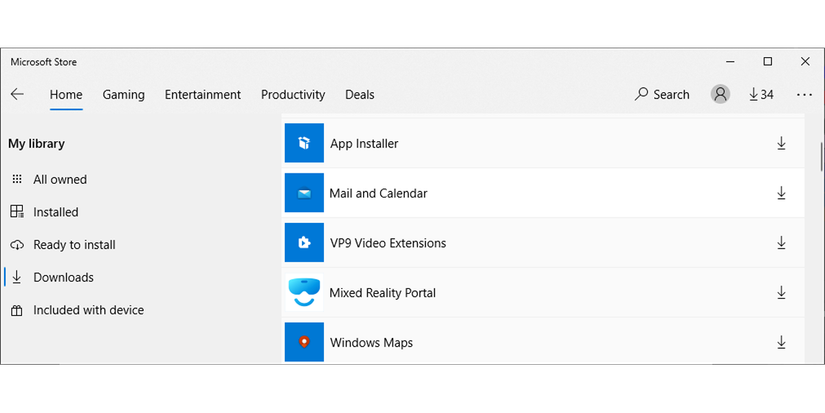Download App Installer using its arrow icon

tap(781, 143)
